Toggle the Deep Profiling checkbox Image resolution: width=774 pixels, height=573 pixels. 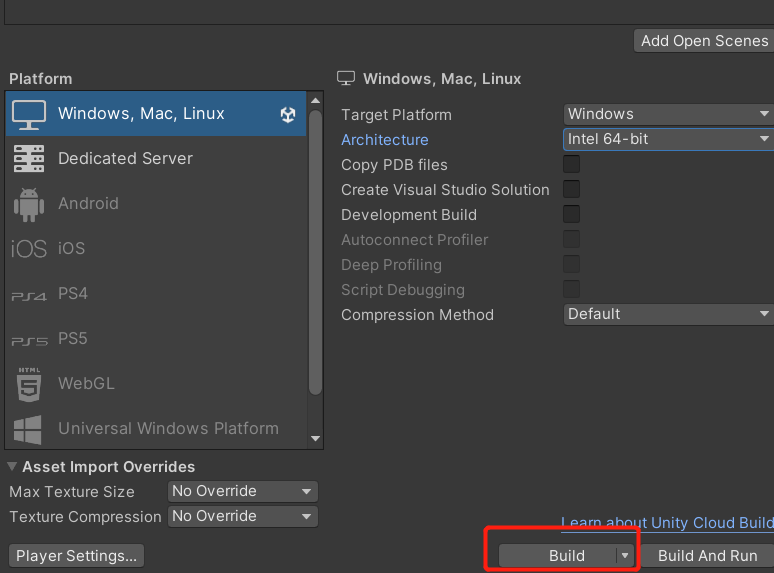tap(572, 264)
